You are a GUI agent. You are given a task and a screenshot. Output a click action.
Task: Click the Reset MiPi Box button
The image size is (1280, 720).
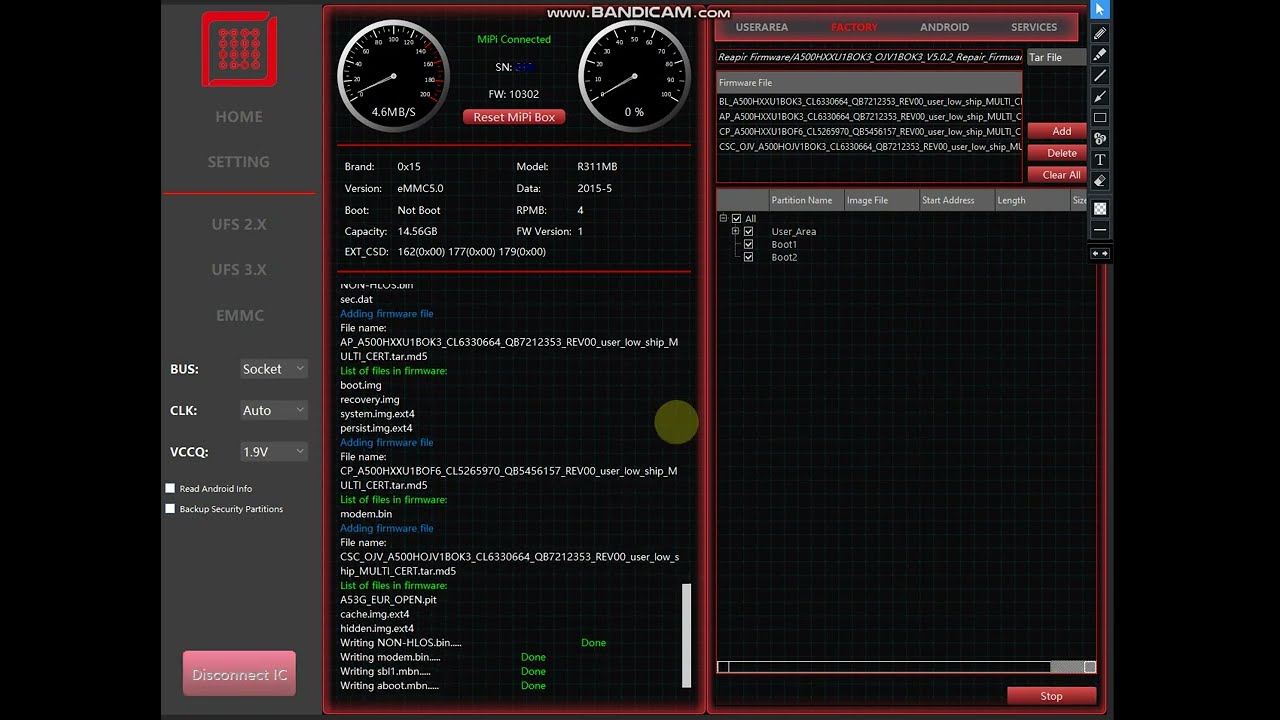click(514, 117)
